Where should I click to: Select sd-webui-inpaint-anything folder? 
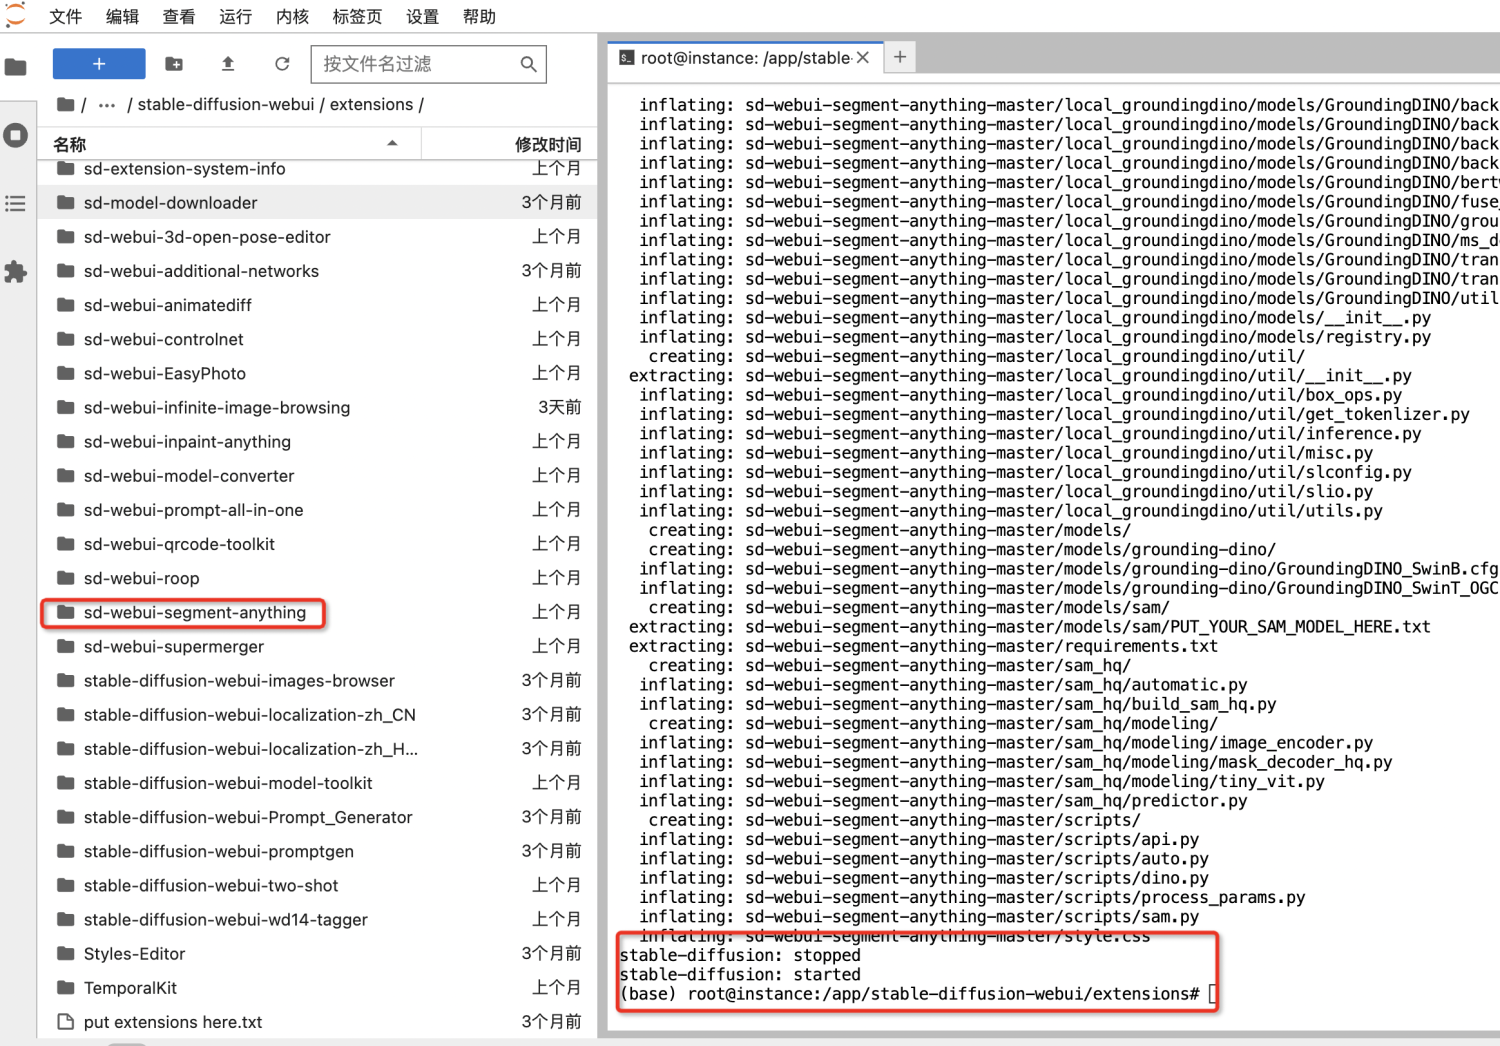(319, 441)
